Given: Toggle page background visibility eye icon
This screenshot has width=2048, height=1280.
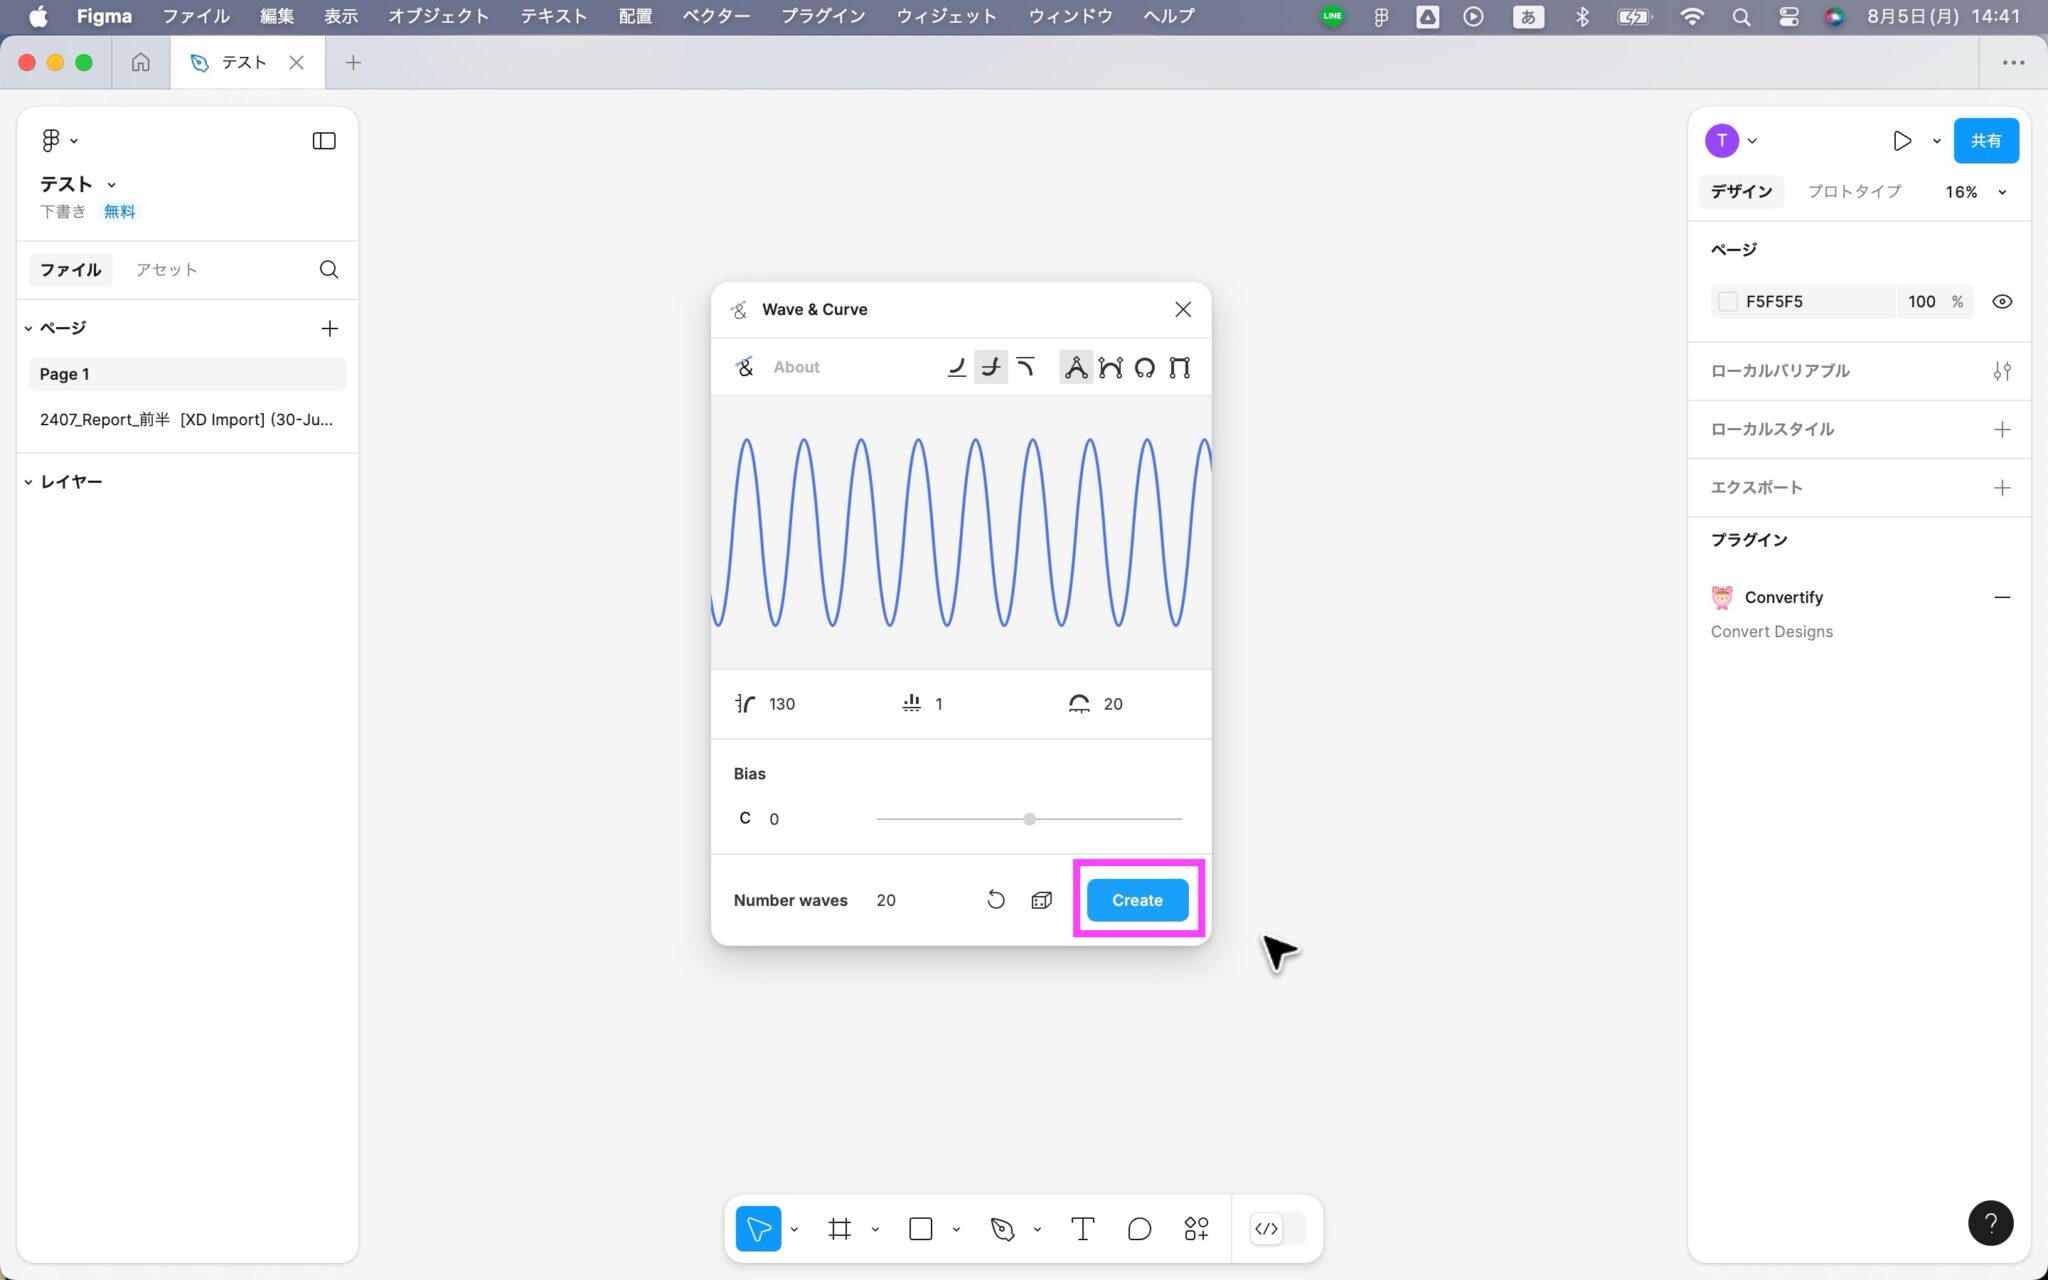Looking at the screenshot, I should [2002, 301].
